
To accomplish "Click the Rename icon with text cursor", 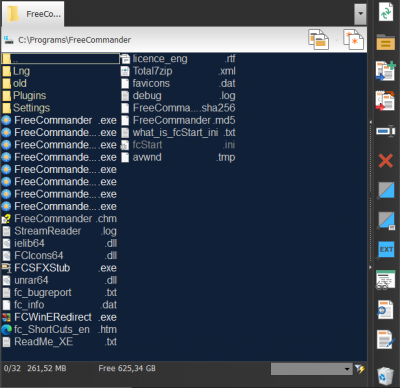I will (386, 131).
